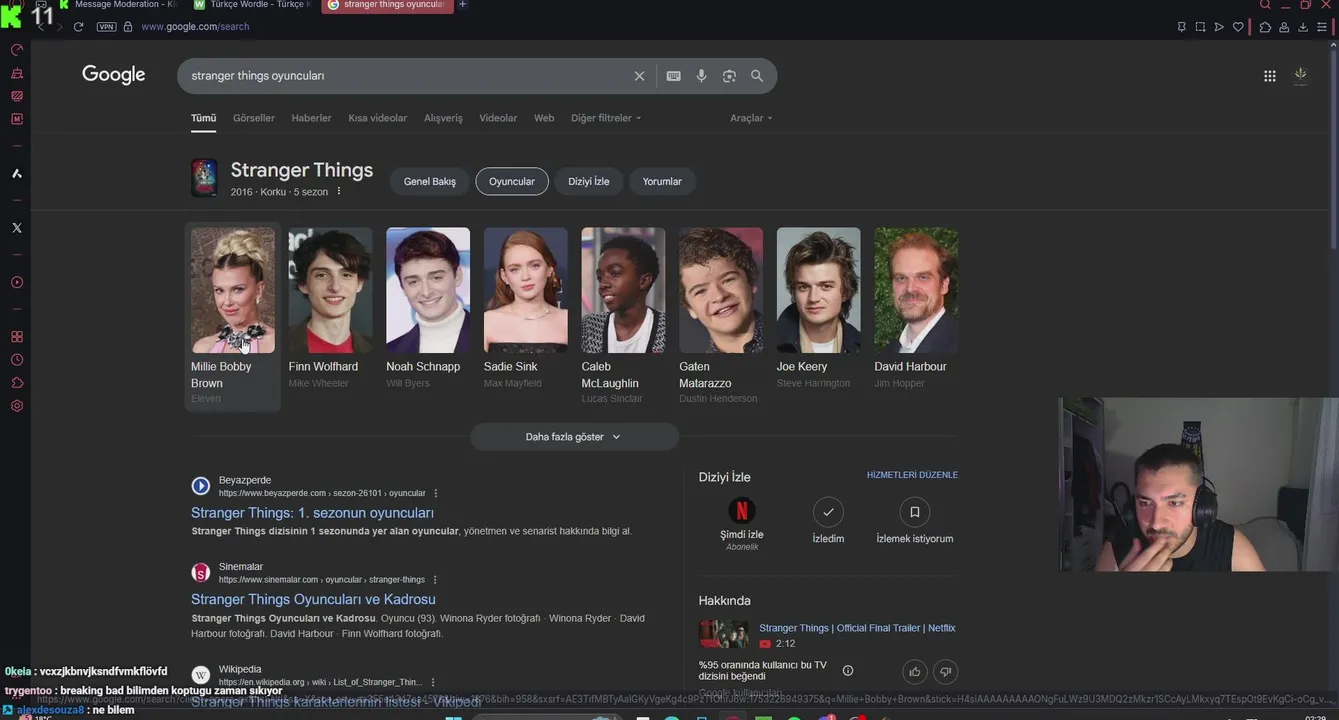Select the Görseller search filter
1339x720 pixels.
click(x=254, y=118)
